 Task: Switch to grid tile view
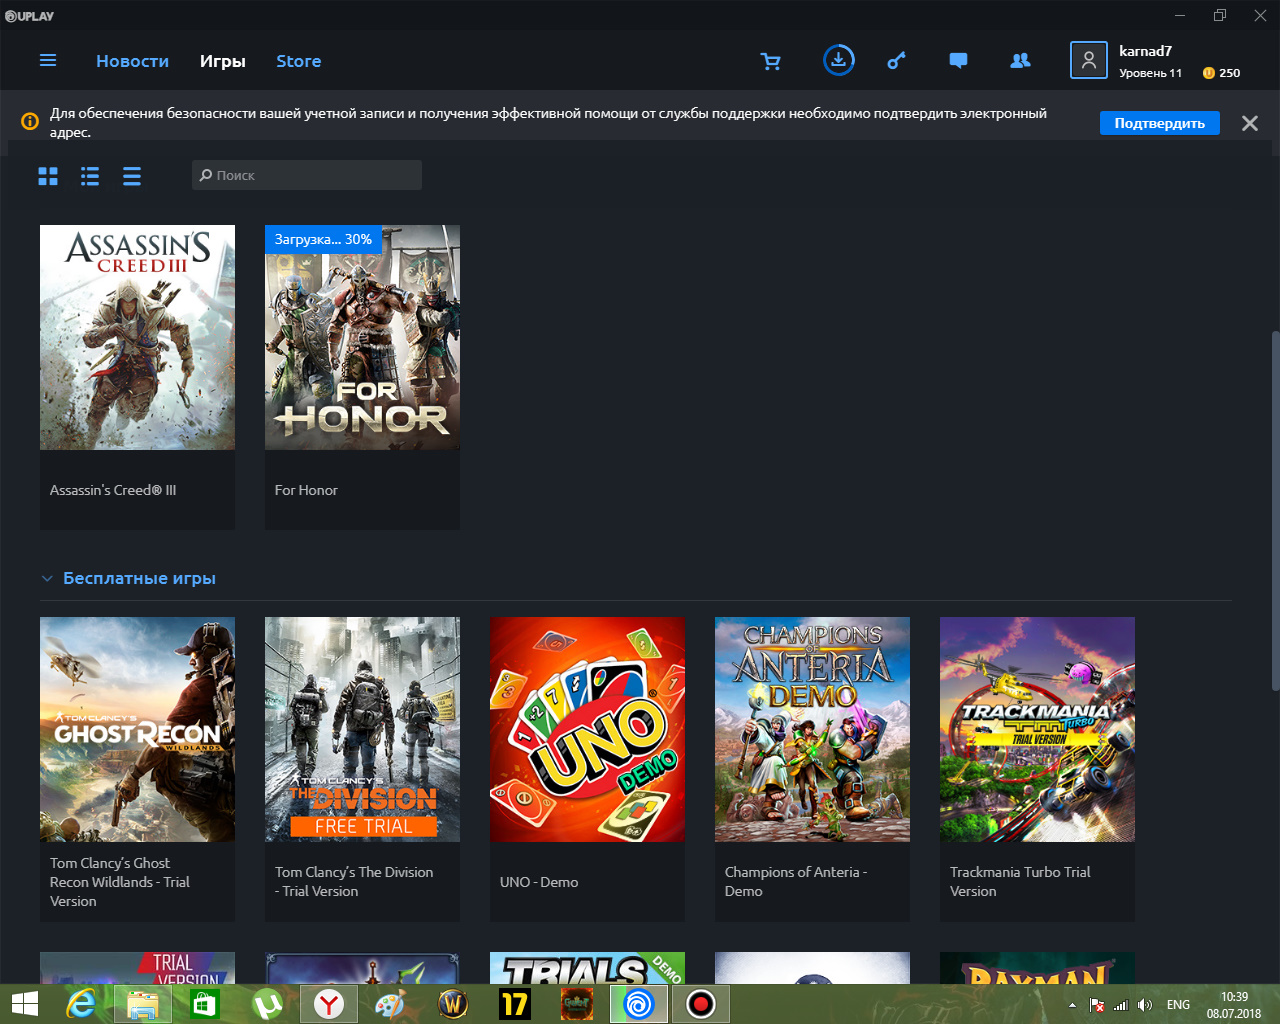tap(48, 176)
